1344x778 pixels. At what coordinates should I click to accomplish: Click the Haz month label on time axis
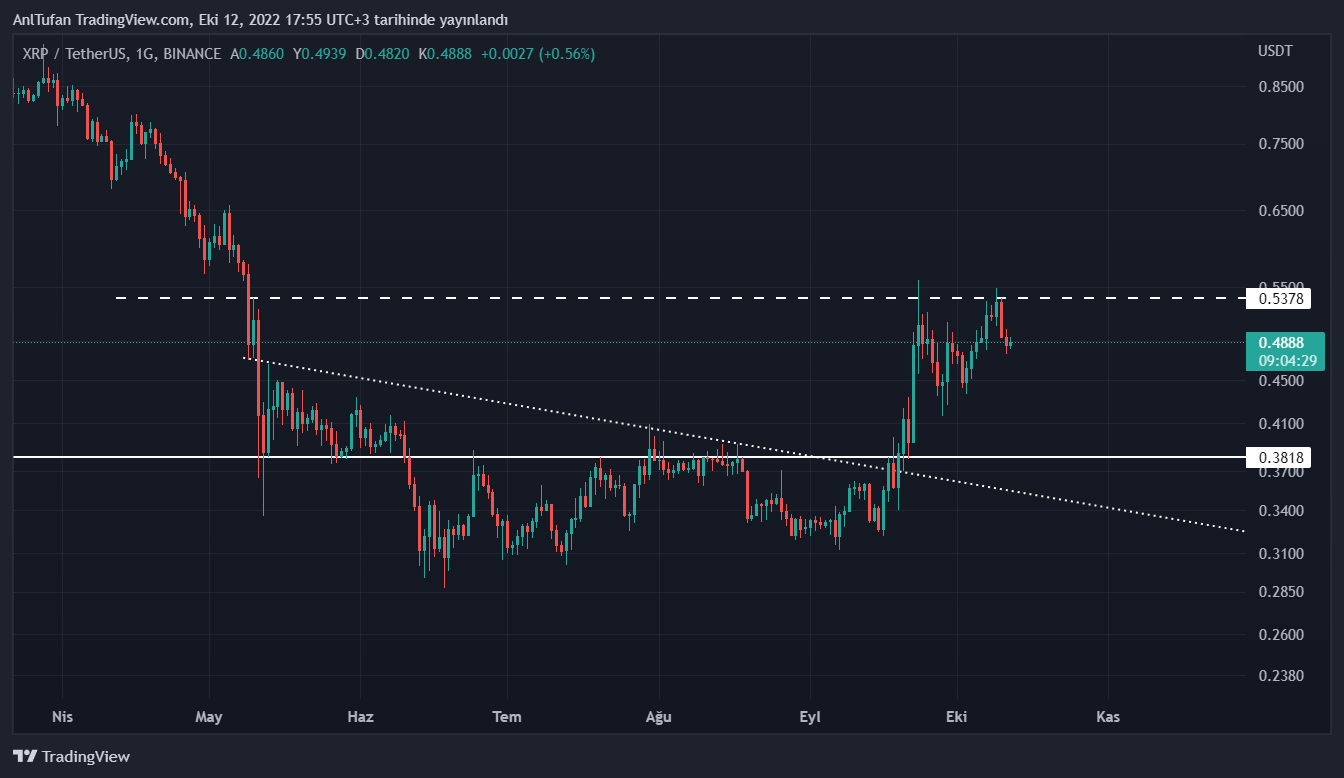click(360, 717)
